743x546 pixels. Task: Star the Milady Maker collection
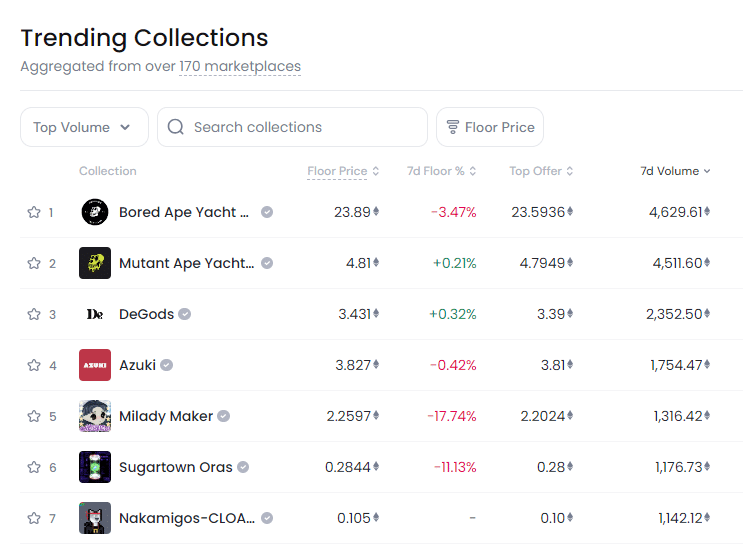click(34, 416)
